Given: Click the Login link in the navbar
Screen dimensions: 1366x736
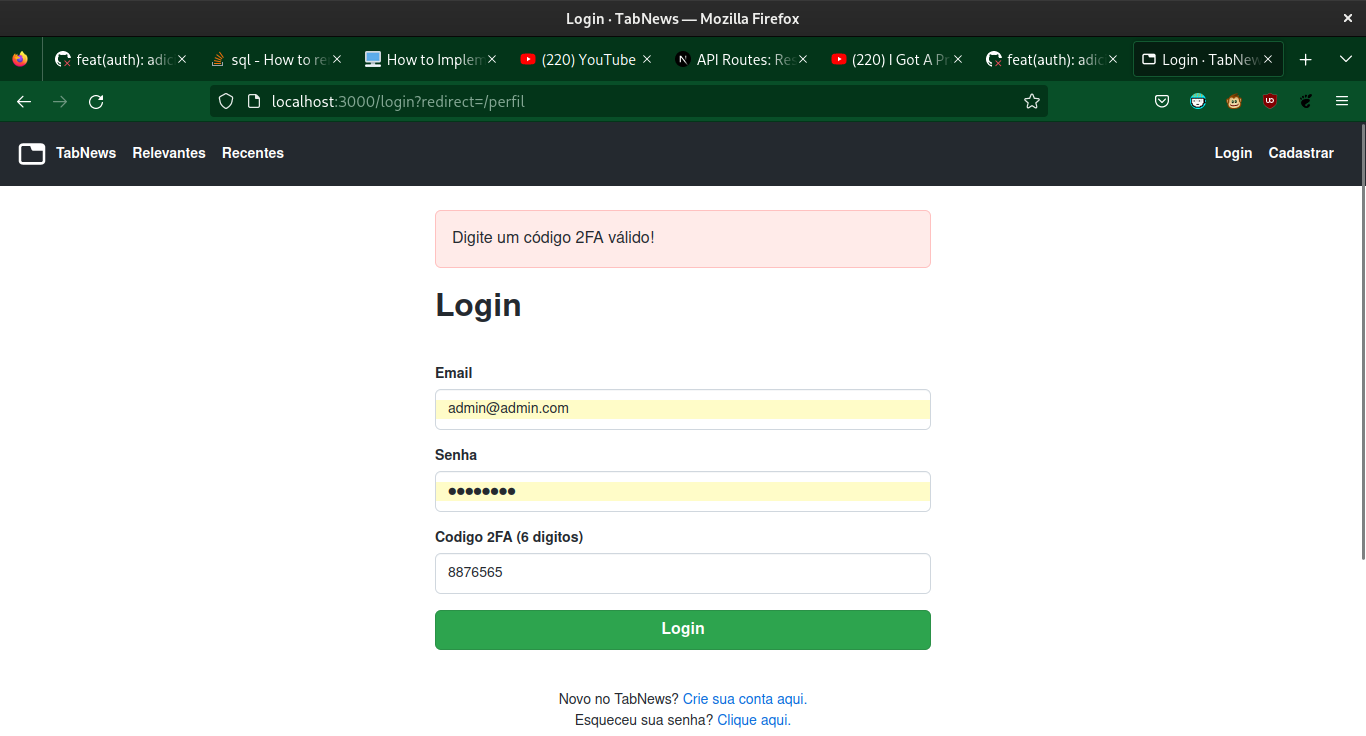Looking at the screenshot, I should point(1233,153).
